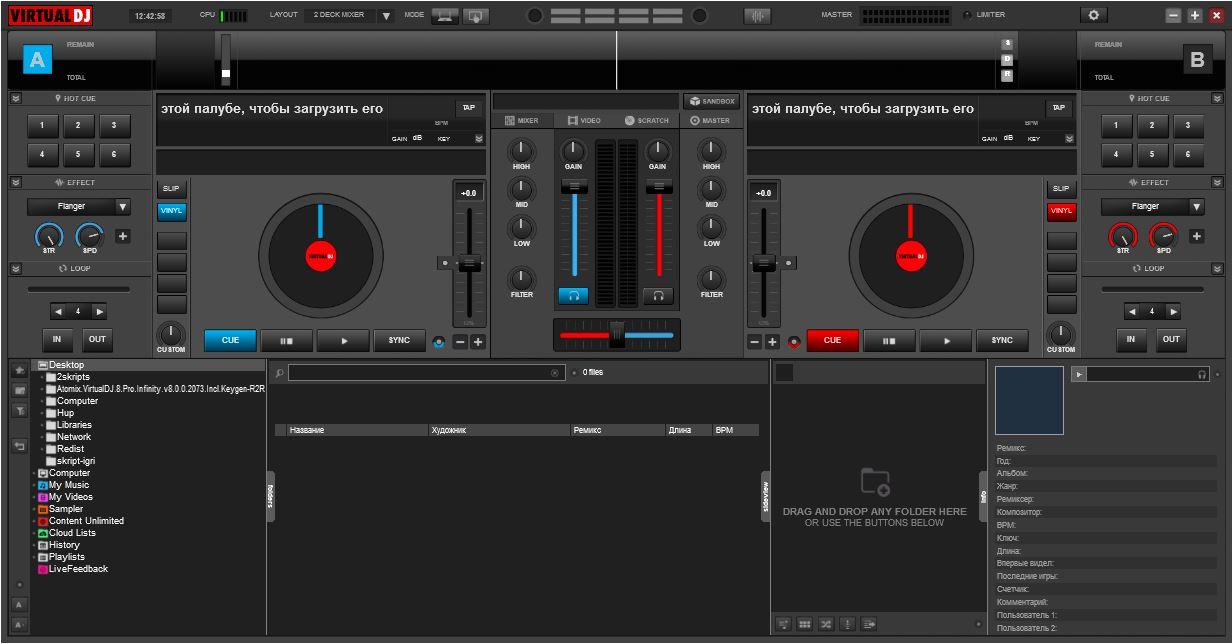Toggle SLIP mode on deck B

click(1061, 188)
